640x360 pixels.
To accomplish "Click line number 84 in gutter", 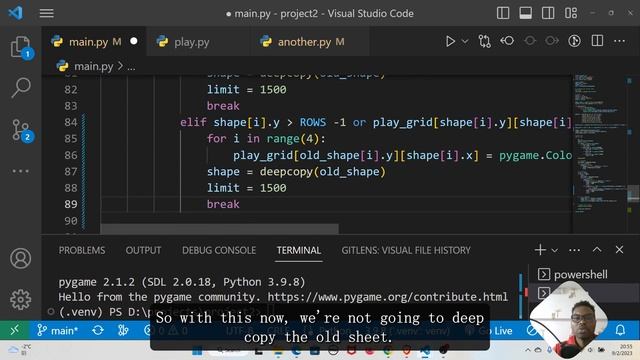I will pyautogui.click(x=71, y=122).
